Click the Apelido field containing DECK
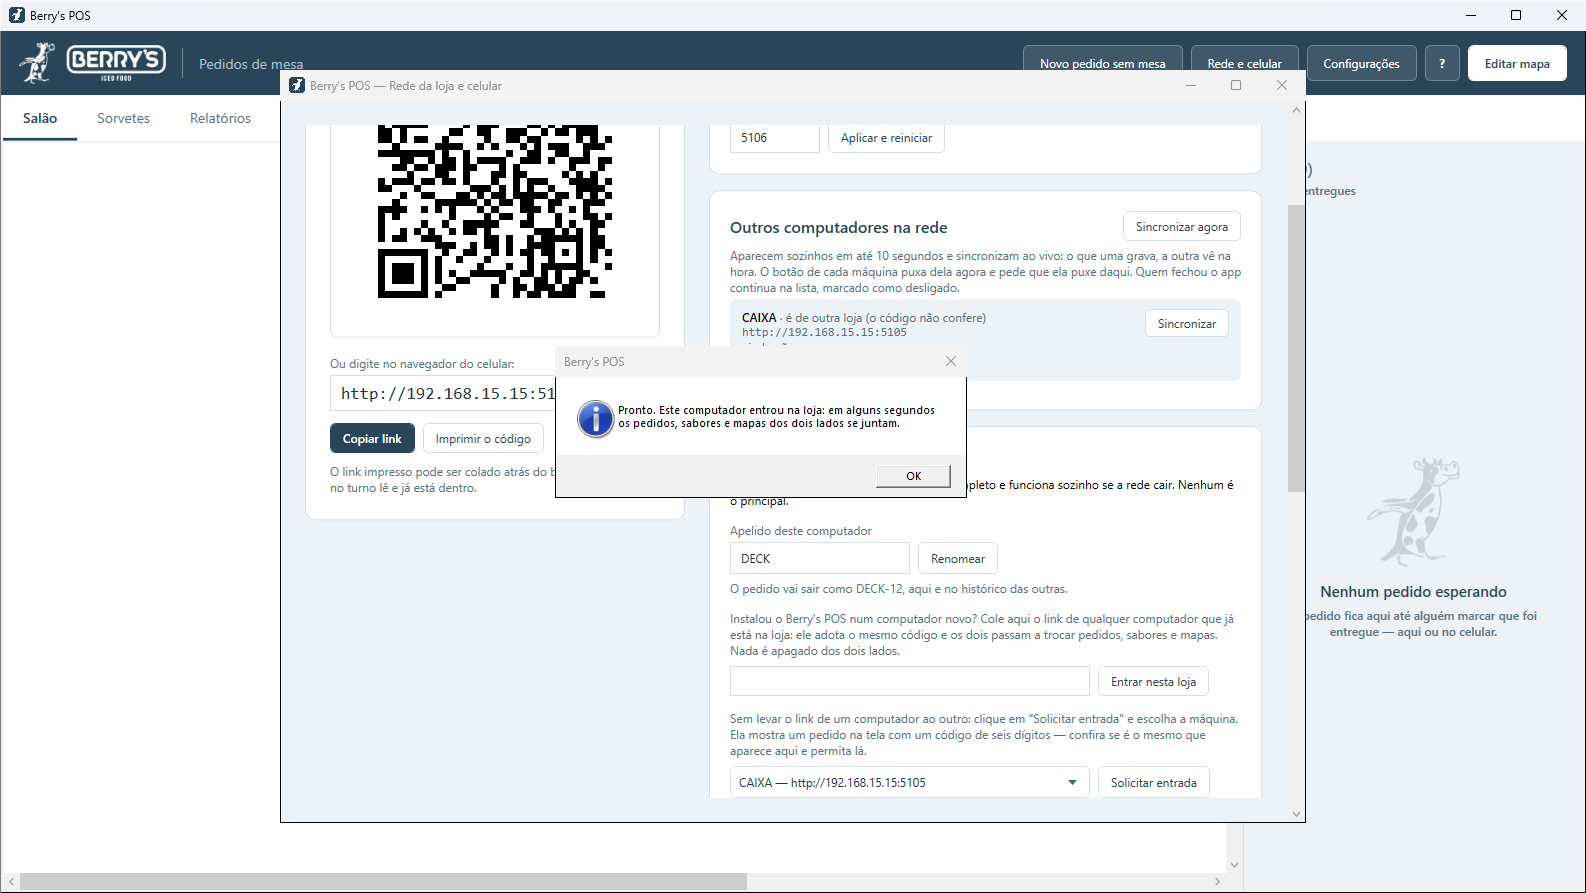1586x893 pixels. (819, 558)
